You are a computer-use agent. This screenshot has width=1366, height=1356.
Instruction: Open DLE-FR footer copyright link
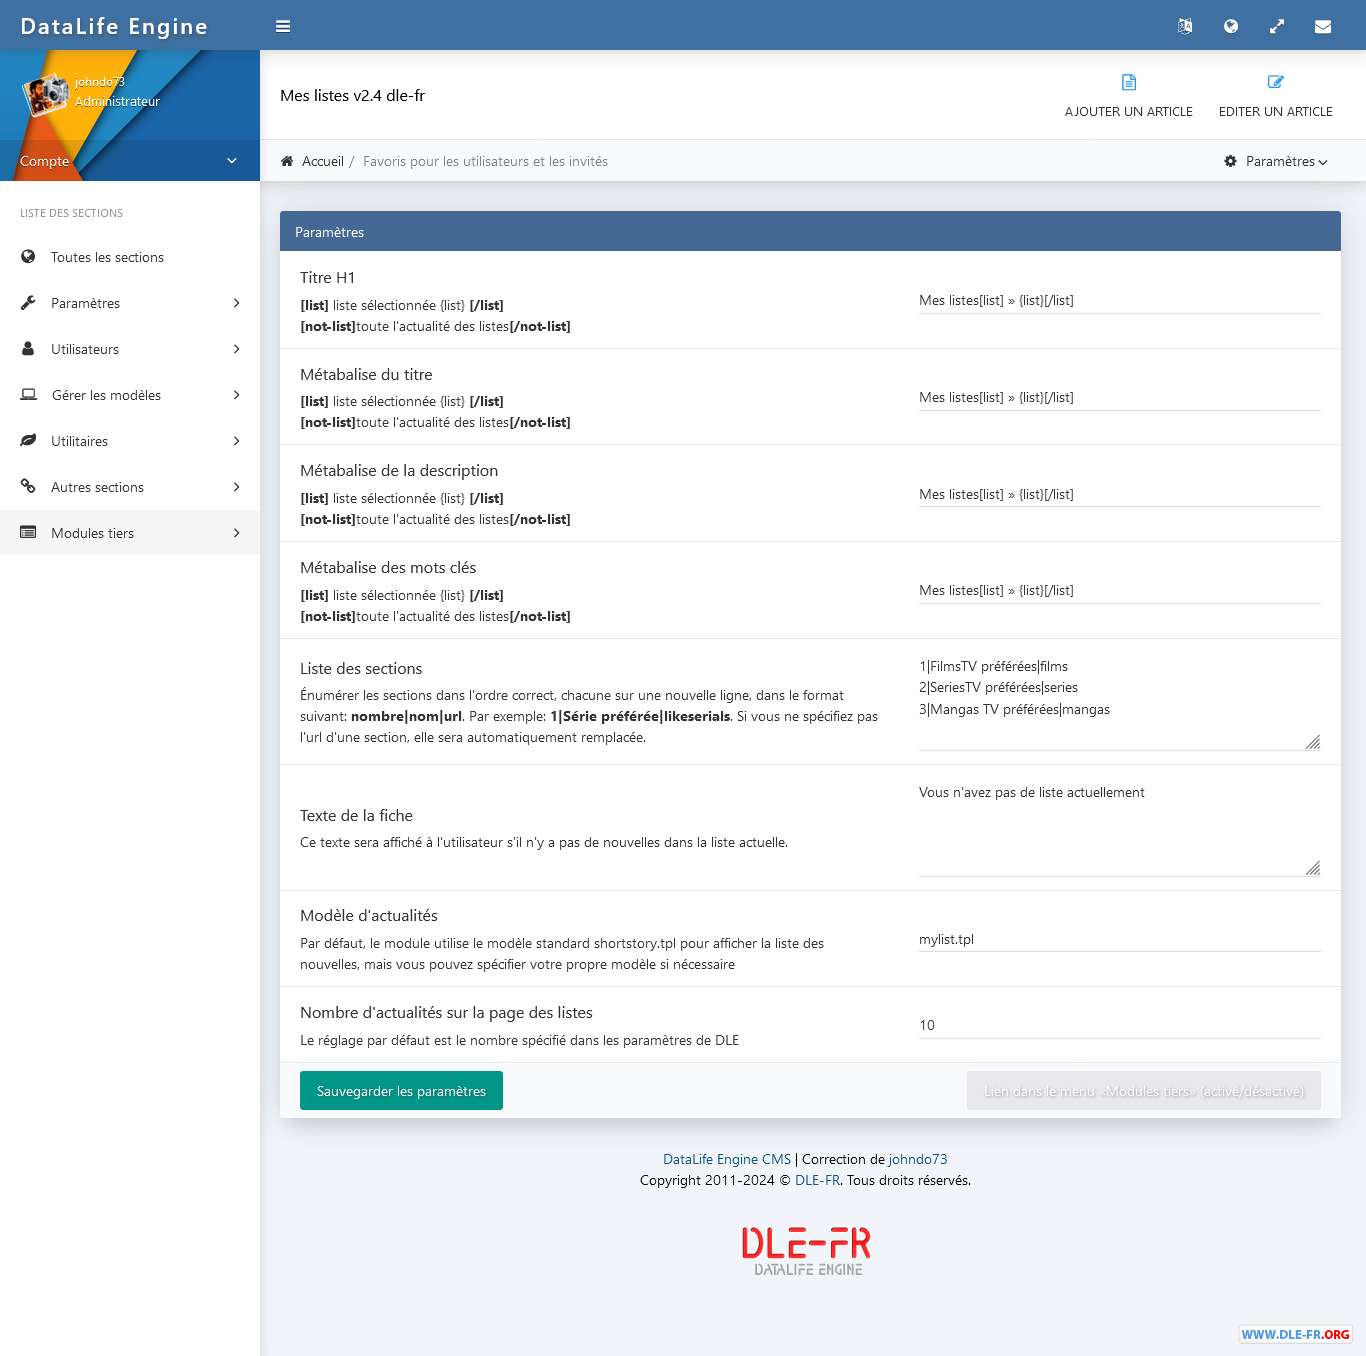point(817,1180)
